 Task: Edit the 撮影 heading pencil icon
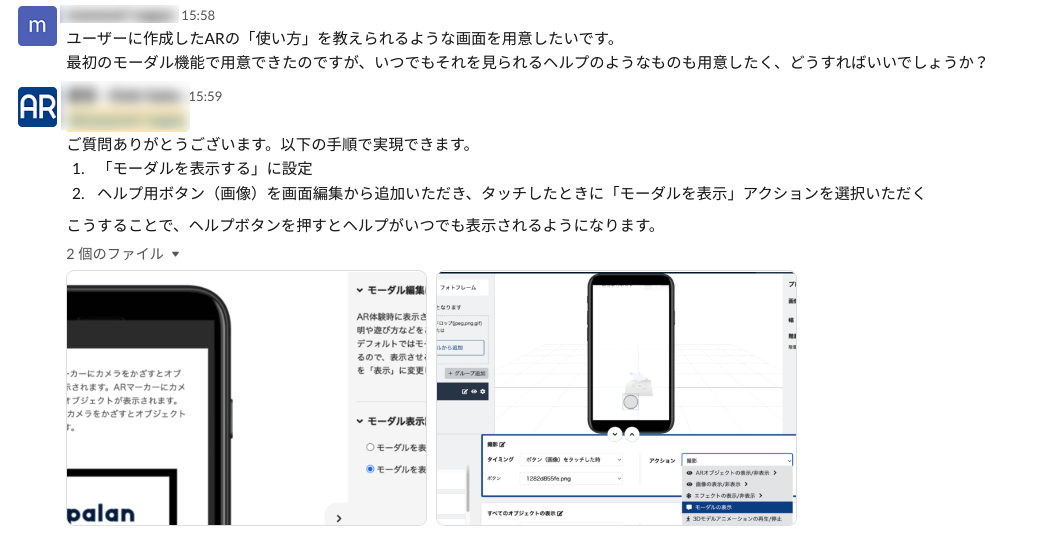[503, 445]
